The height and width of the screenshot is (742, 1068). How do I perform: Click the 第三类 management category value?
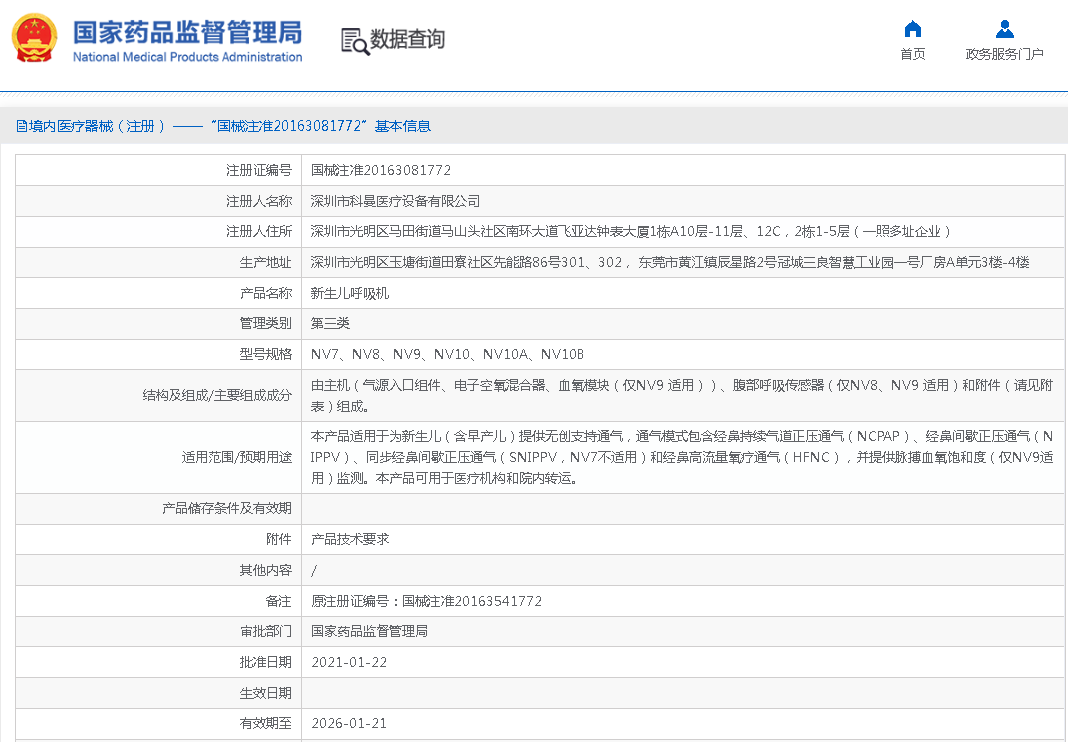tap(330, 324)
